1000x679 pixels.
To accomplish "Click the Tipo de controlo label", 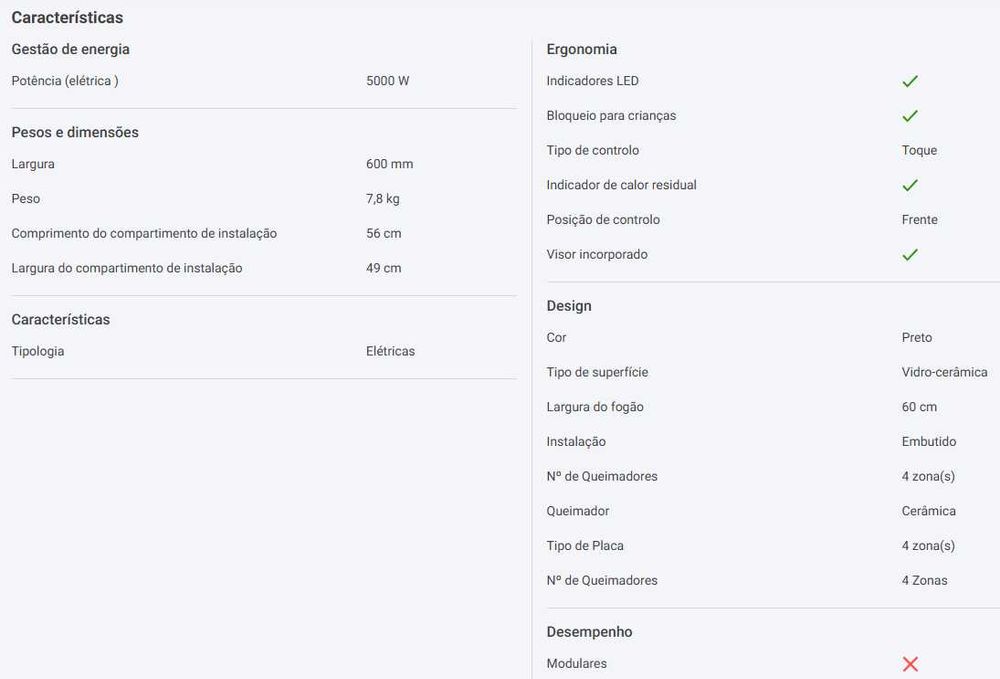I will point(592,150).
